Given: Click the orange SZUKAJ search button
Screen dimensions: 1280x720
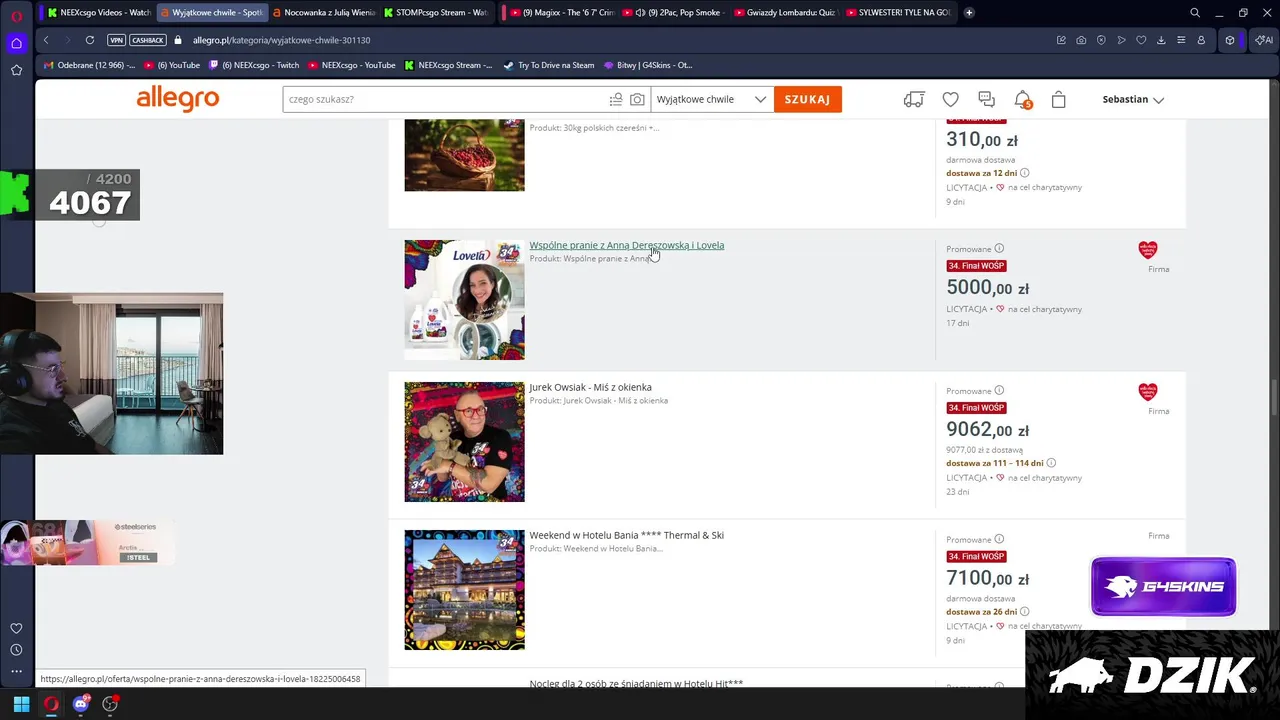Looking at the screenshot, I should 808,99.
